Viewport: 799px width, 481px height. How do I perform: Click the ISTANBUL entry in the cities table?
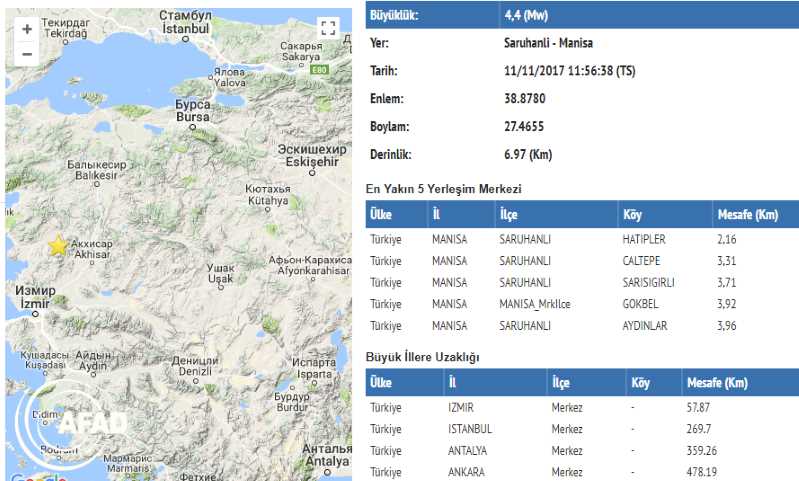pos(470,429)
